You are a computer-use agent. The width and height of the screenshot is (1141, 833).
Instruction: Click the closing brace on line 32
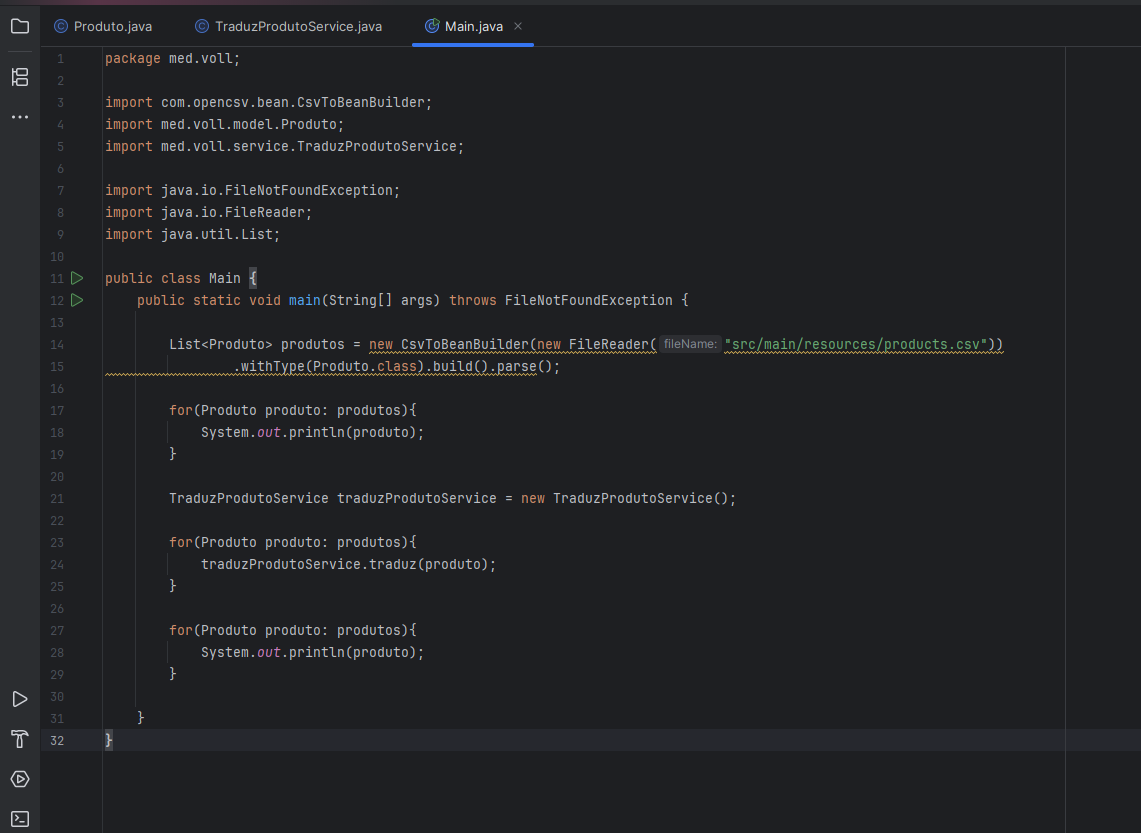tap(108, 741)
